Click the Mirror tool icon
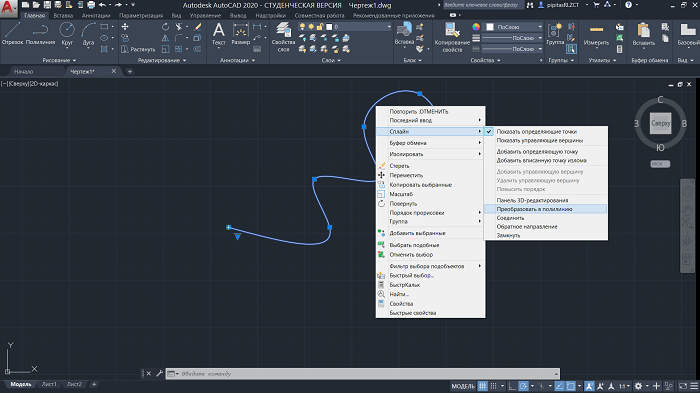The width and height of the screenshot is (700, 393). (x=165, y=38)
